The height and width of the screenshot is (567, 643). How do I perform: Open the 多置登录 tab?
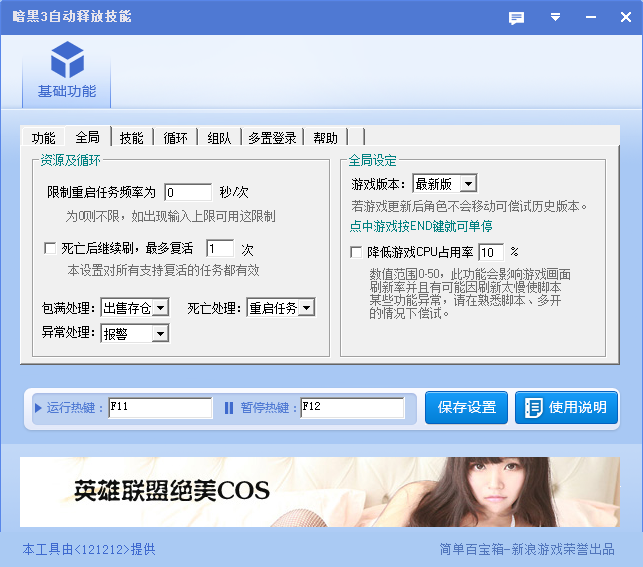tap(272, 138)
